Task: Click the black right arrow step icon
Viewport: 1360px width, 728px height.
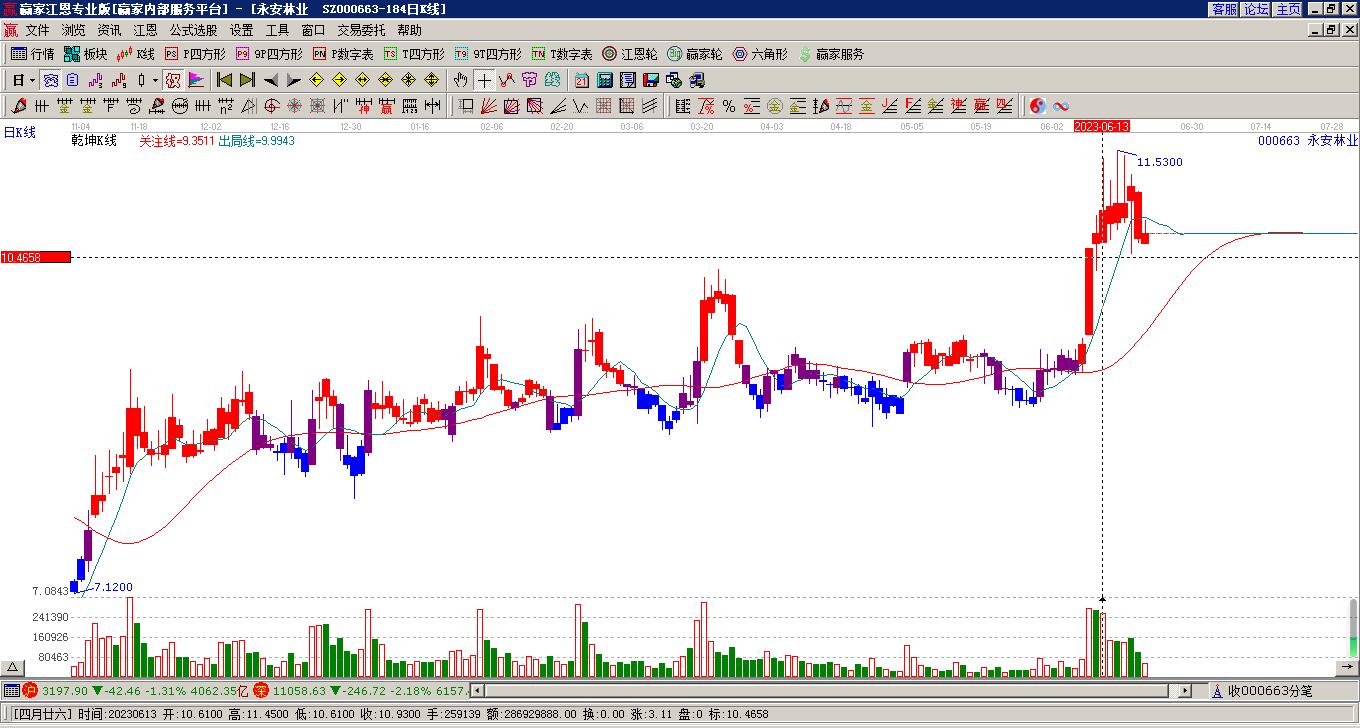Action: (x=293, y=80)
